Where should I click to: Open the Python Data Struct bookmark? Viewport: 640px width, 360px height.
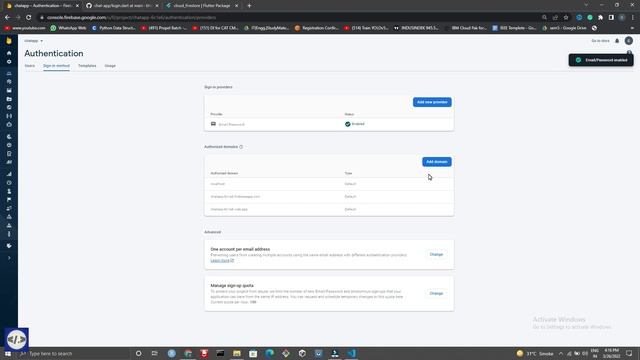point(113,28)
